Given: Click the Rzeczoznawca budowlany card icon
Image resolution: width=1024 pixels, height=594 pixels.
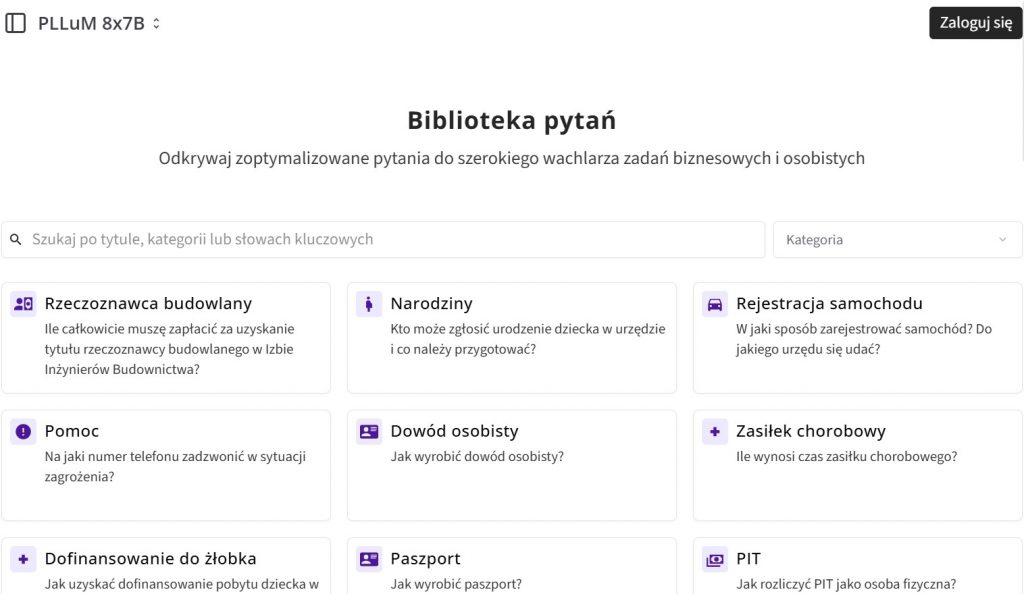Looking at the screenshot, I should tap(23, 304).
